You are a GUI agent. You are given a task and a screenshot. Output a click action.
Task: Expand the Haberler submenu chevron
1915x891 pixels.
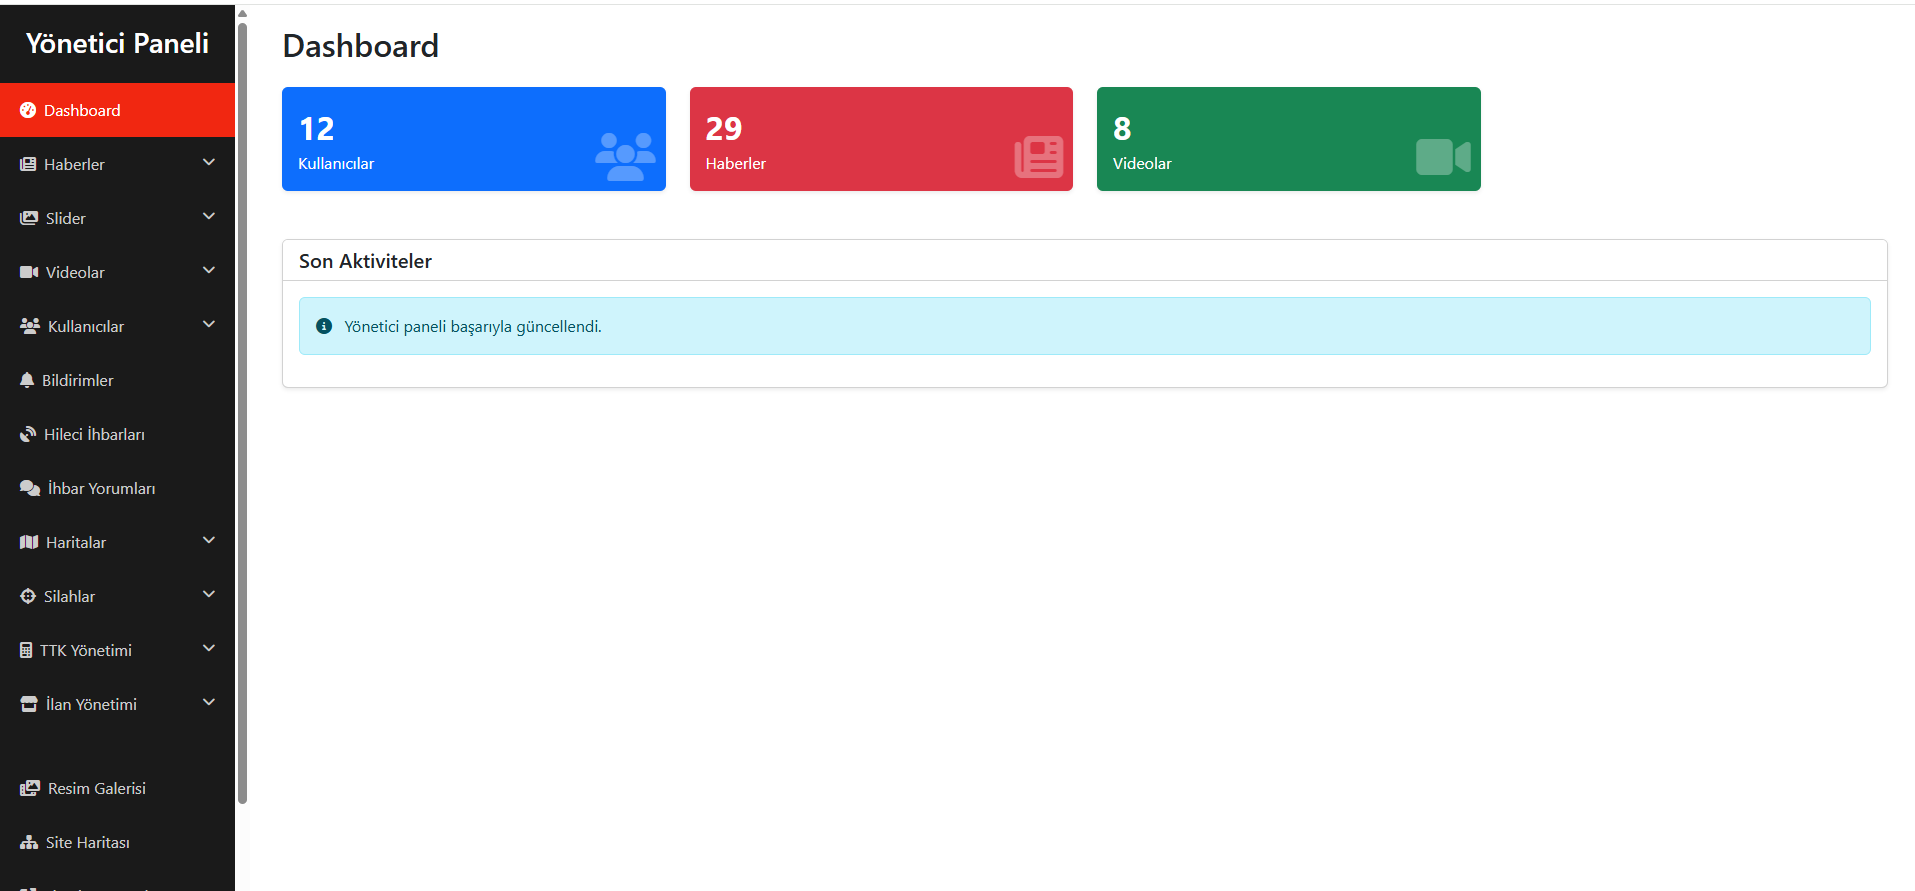(x=209, y=162)
